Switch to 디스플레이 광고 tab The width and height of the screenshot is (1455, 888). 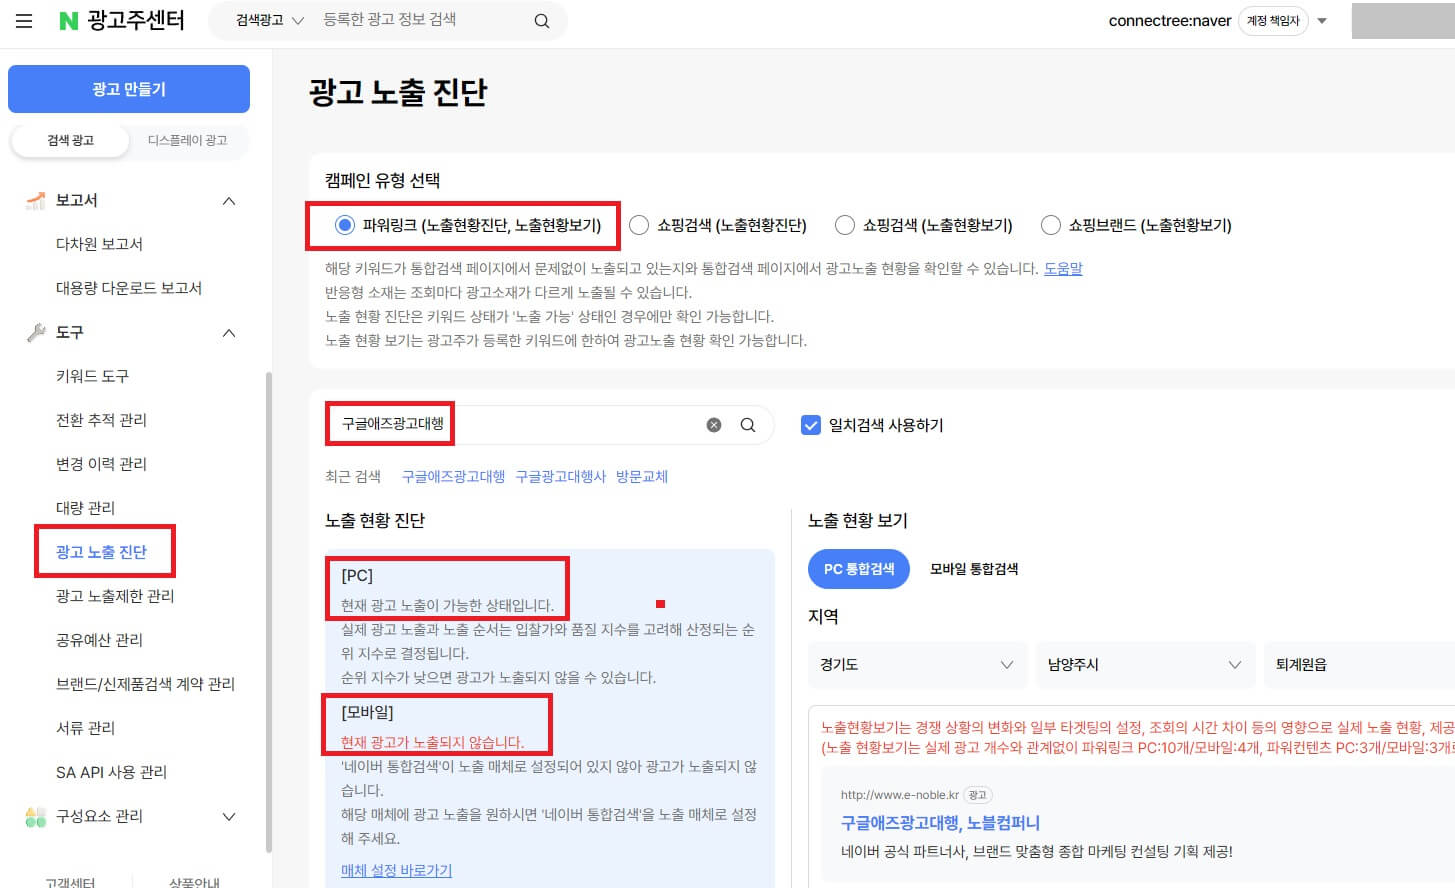[x=188, y=140]
